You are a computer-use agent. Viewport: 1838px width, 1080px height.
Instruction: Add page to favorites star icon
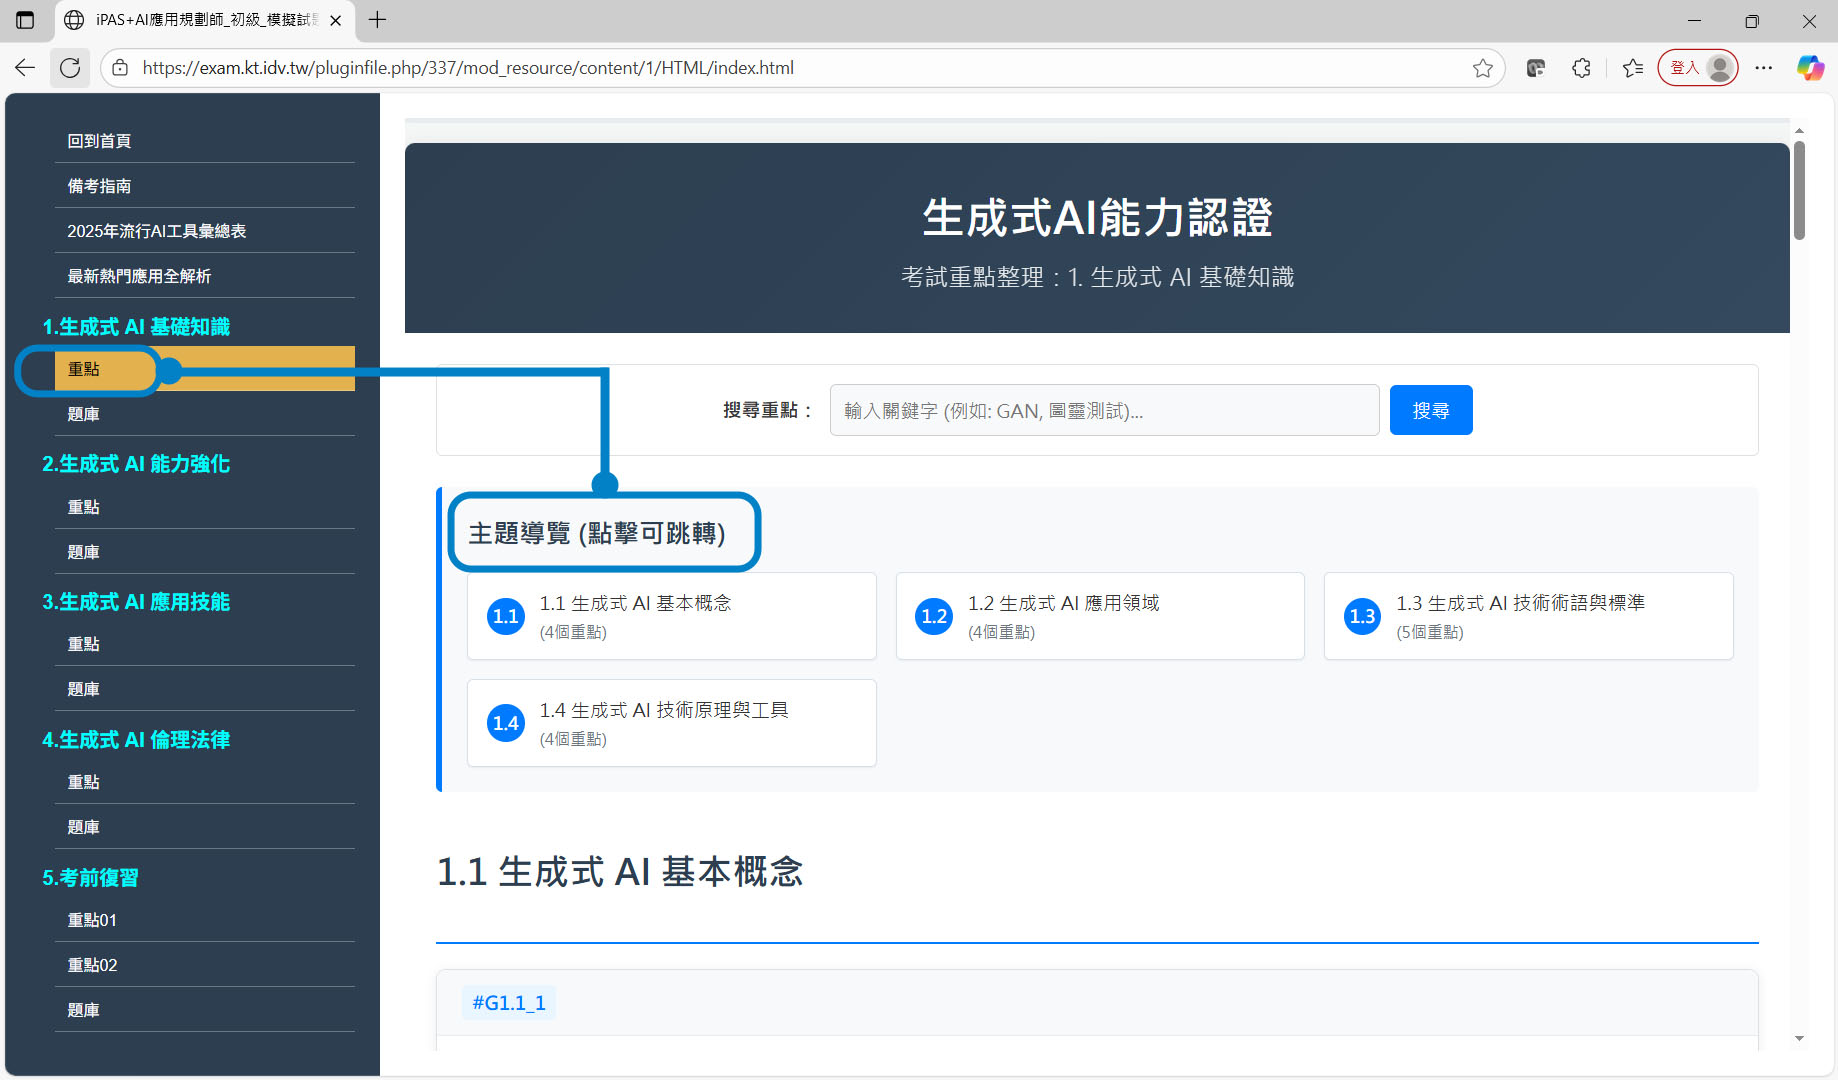pos(1482,68)
